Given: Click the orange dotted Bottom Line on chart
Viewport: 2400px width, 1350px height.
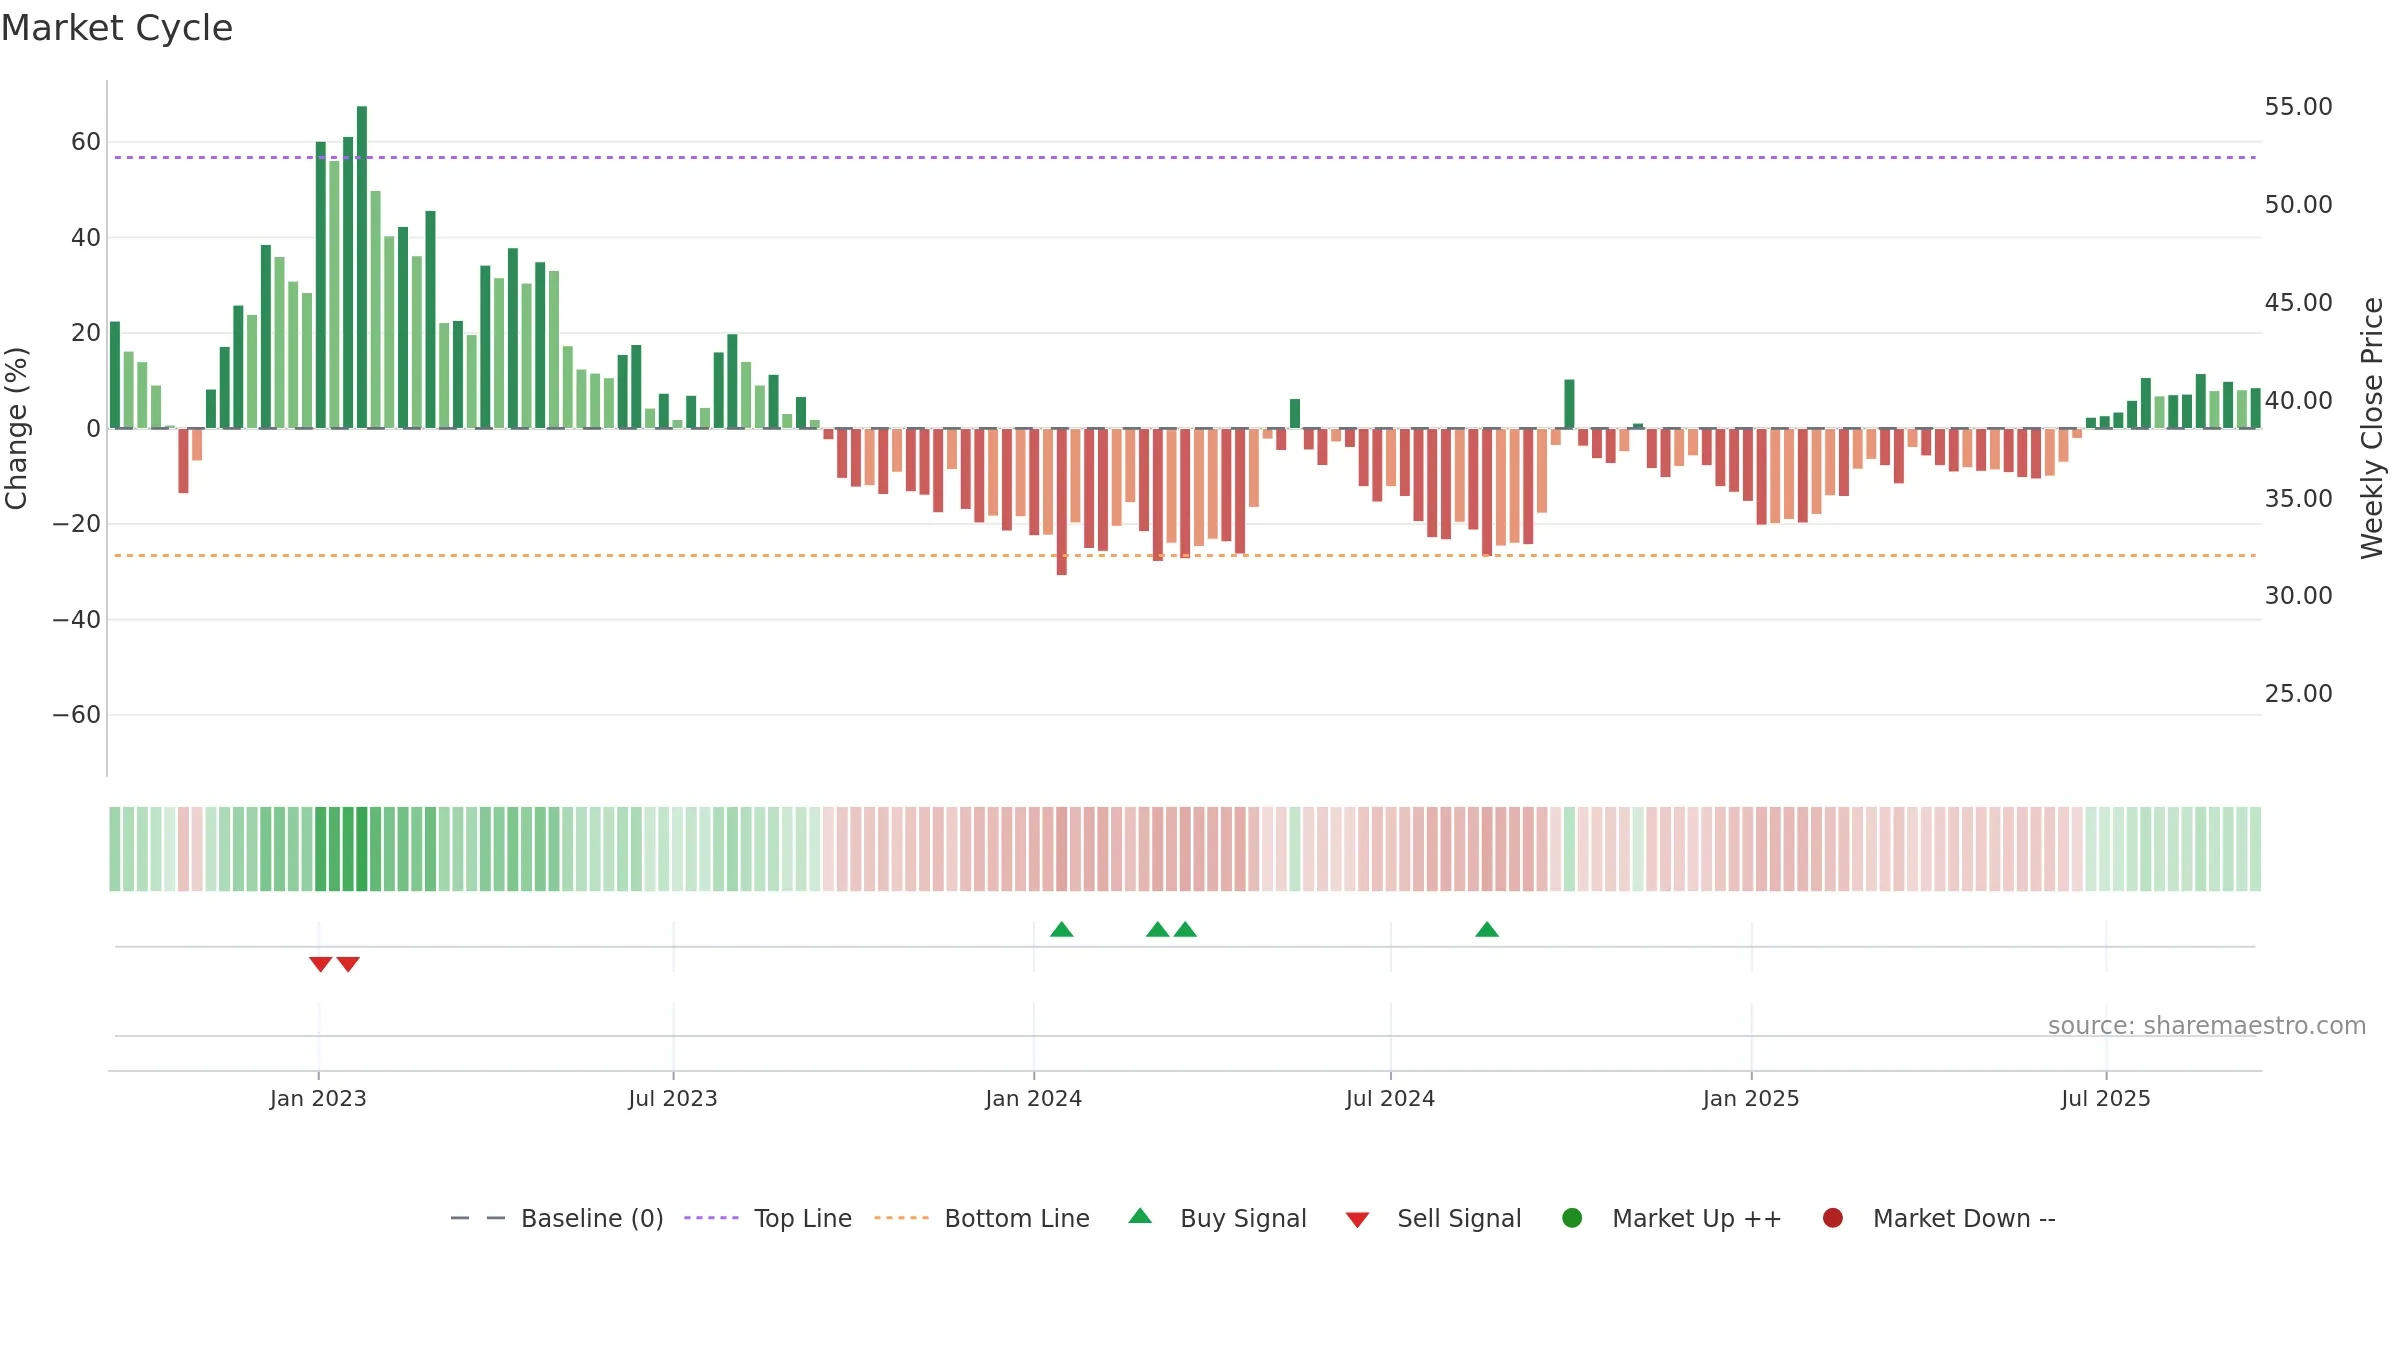Looking at the screenshot, I should (x=1185, y=555).
